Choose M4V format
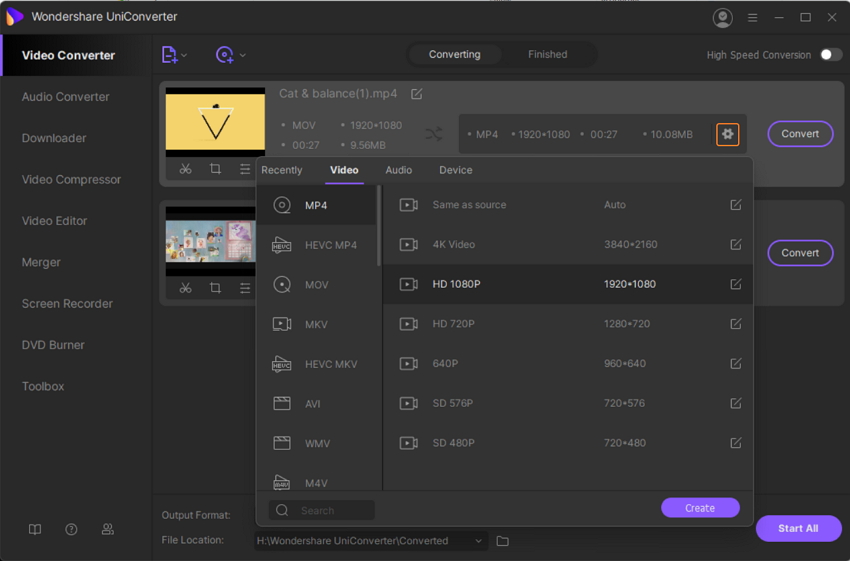This screenshot has height=561, width=850. [317, 481]
